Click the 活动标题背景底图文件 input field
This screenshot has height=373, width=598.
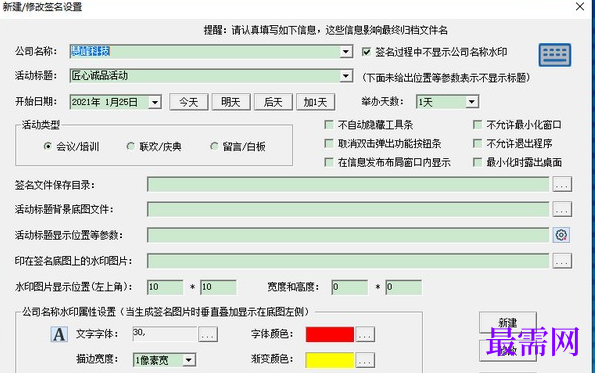pyautogui.click(x=348, y=209)
